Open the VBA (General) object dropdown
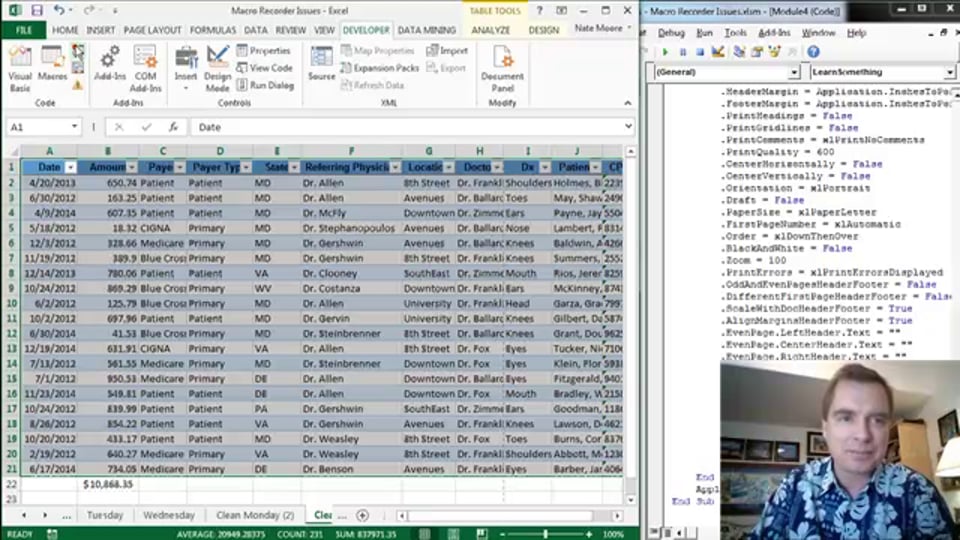This screenshot has width=960, height=540. tap(793, 72)
